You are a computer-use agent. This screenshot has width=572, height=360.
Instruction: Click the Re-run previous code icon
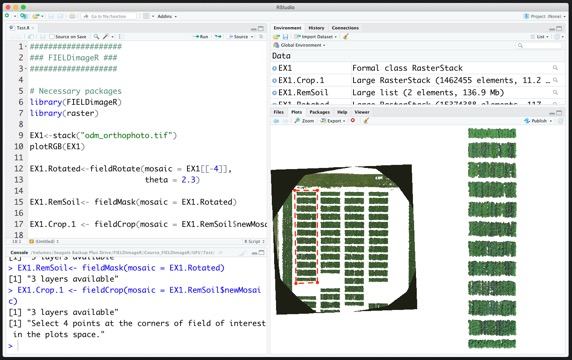click(218, 36)
